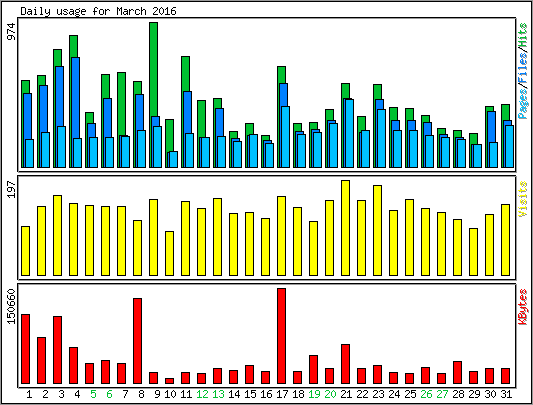
Task: Click day label 17 on the x-axis
Action: coord(282,394)
